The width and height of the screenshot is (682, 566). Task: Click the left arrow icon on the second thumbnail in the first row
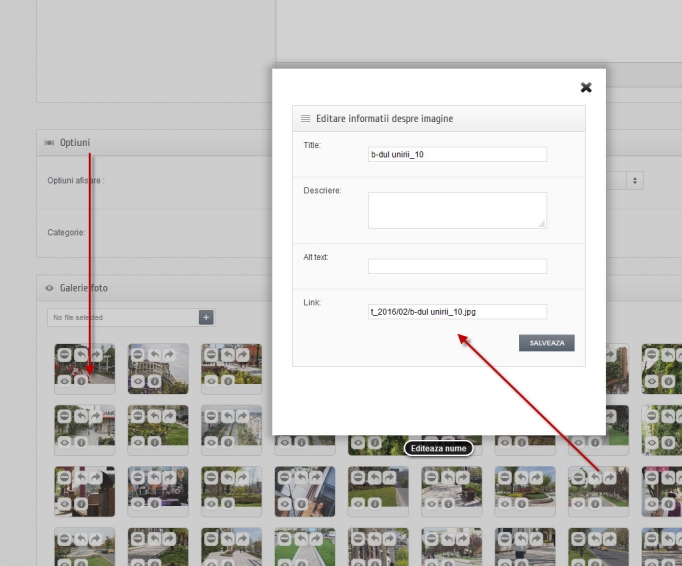pyautogui.click(x=153, y=355)
